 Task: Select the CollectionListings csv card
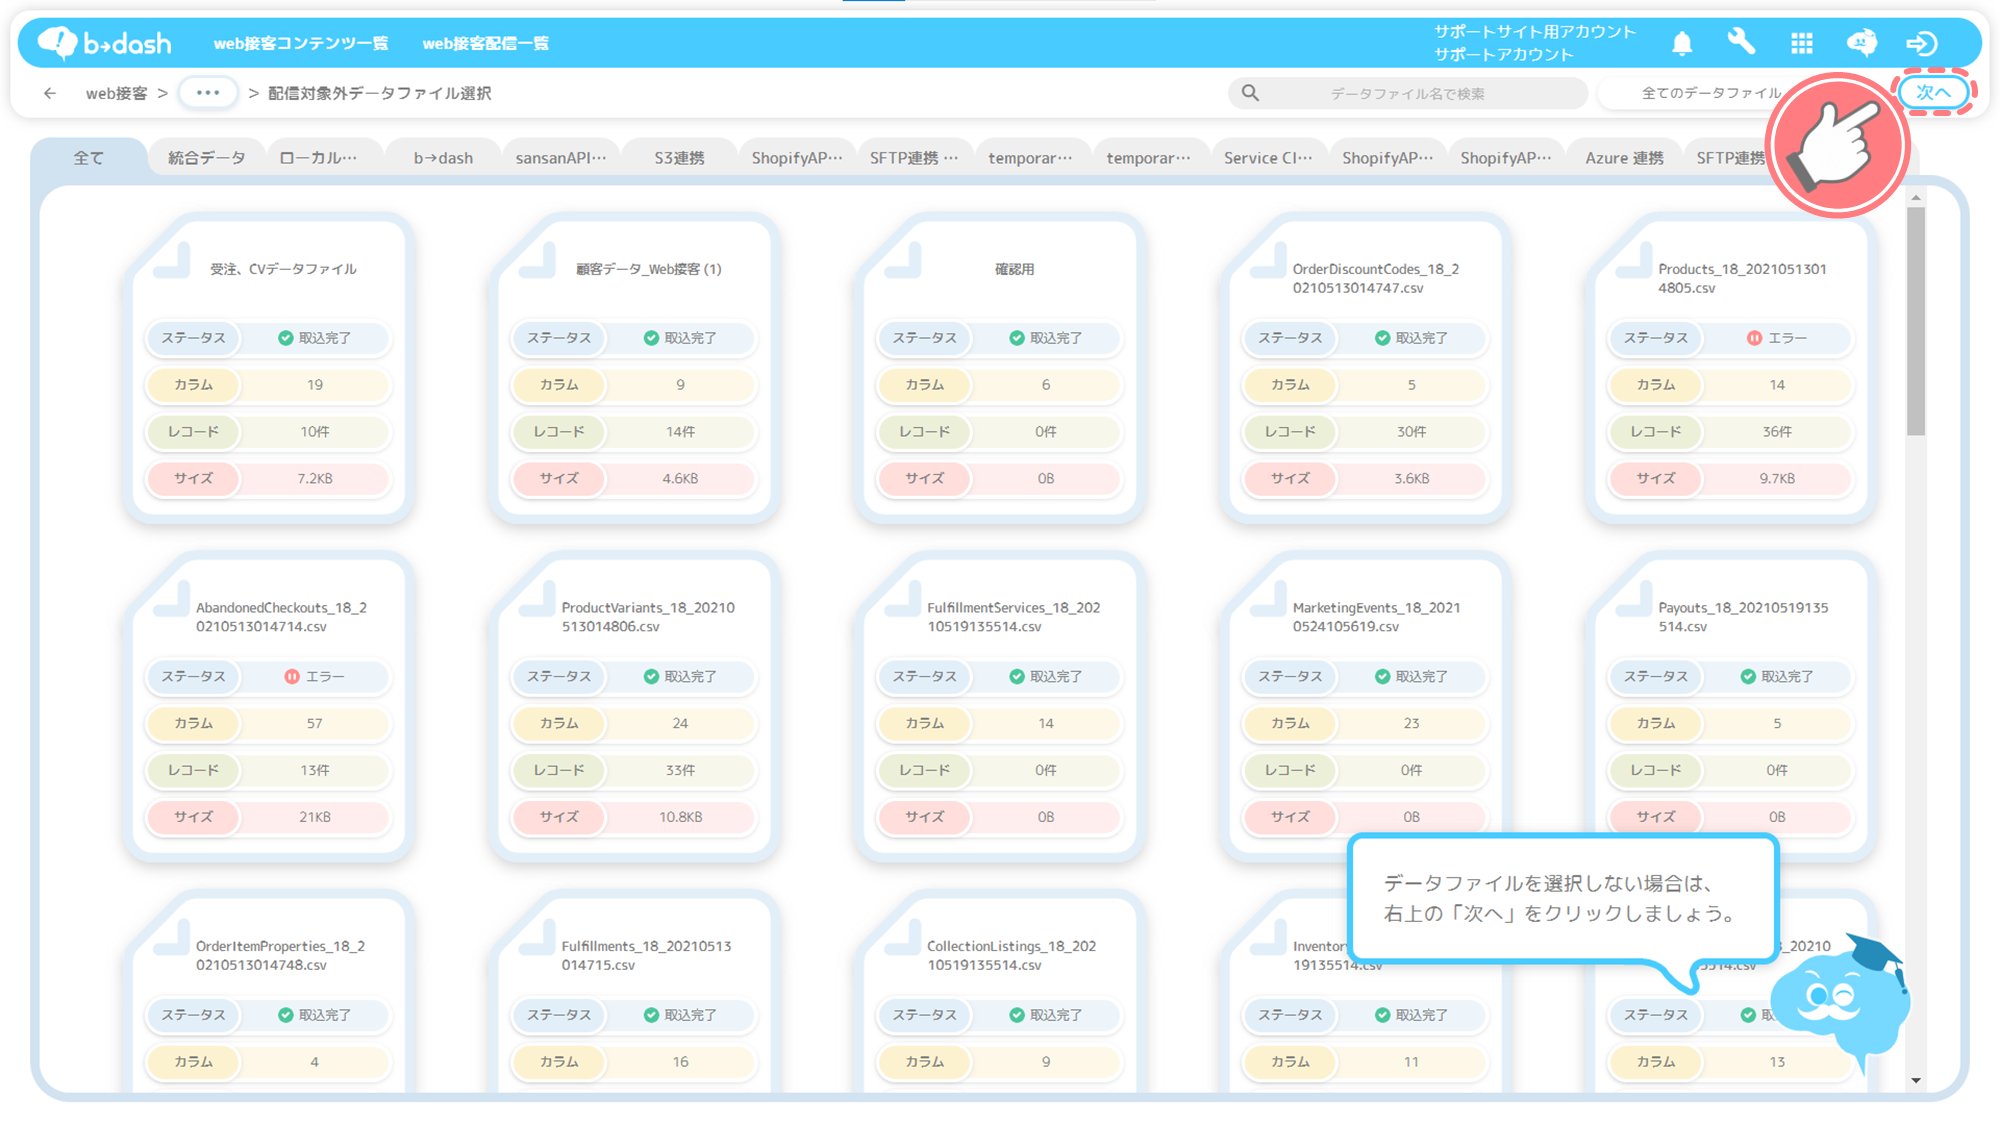(x=1000, y=992)
